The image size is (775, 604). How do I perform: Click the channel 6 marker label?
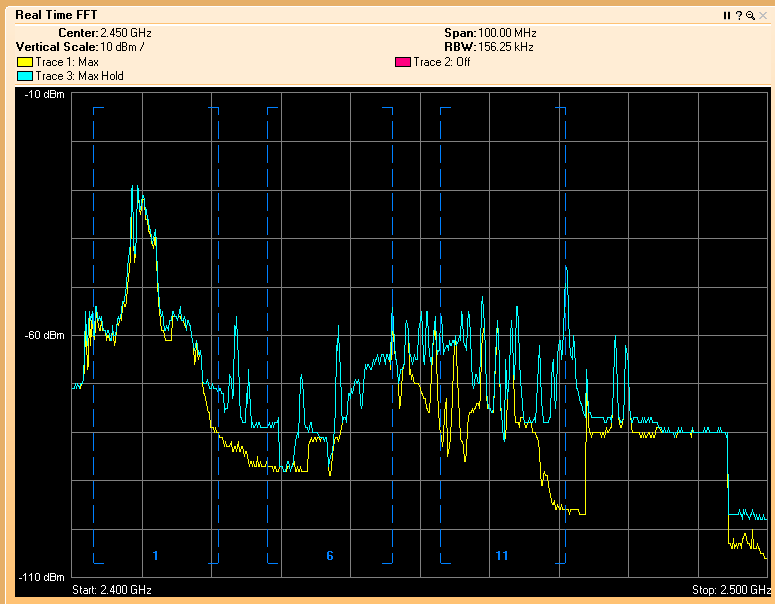coord(330,555)
